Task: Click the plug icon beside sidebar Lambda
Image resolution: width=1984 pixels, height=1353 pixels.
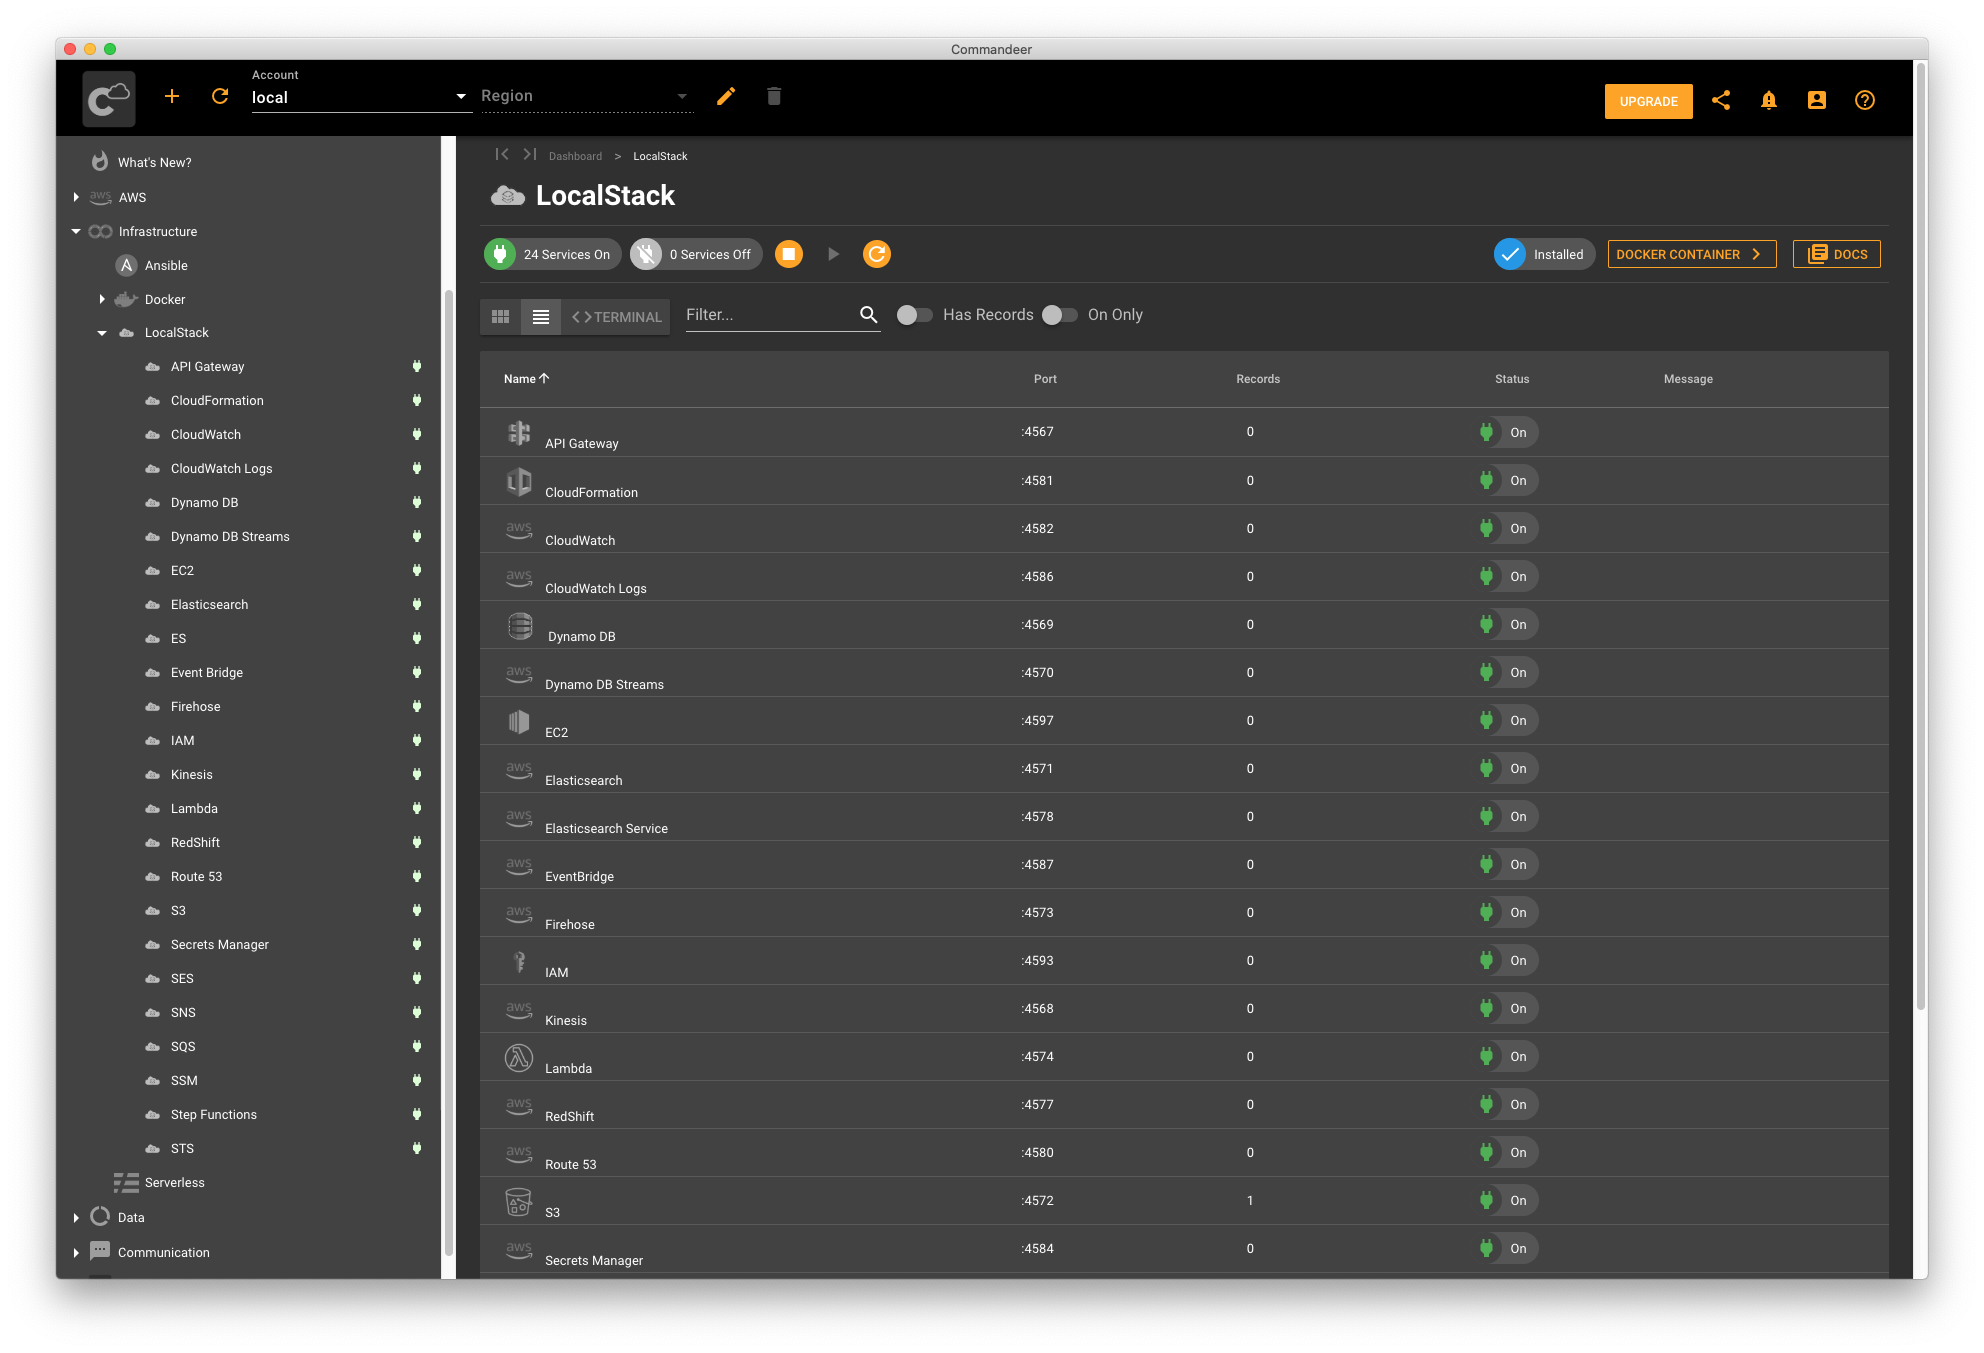Action: pos(417,808)
